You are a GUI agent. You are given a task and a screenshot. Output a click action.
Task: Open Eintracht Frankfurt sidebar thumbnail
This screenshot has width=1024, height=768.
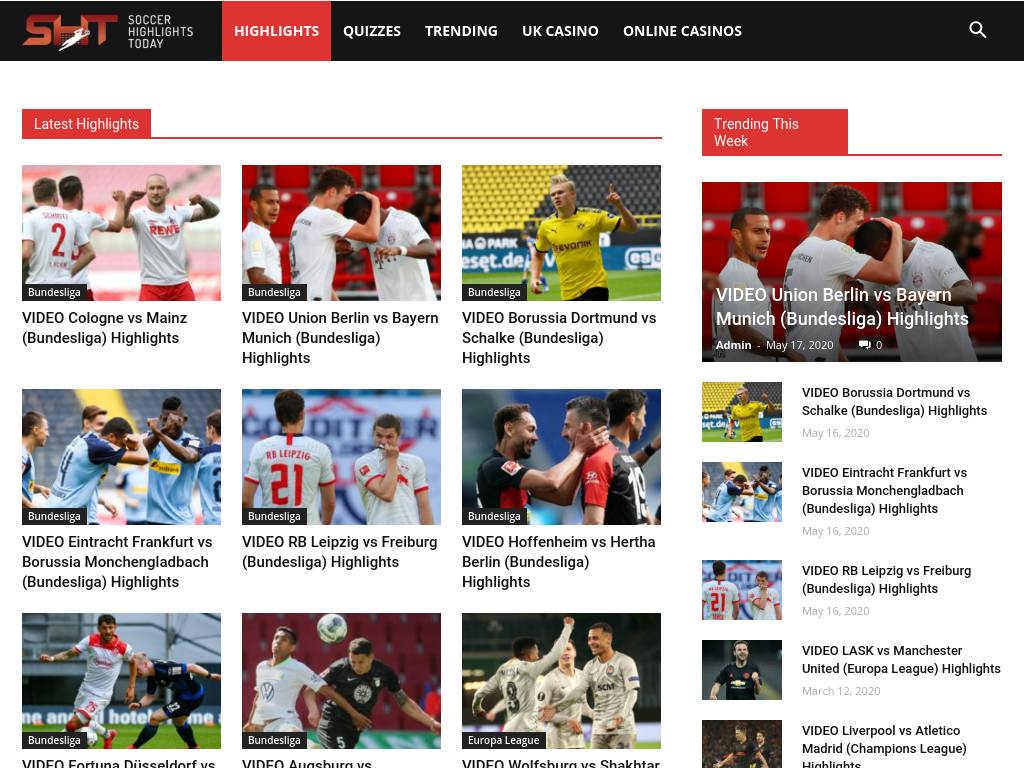[742, 491]
